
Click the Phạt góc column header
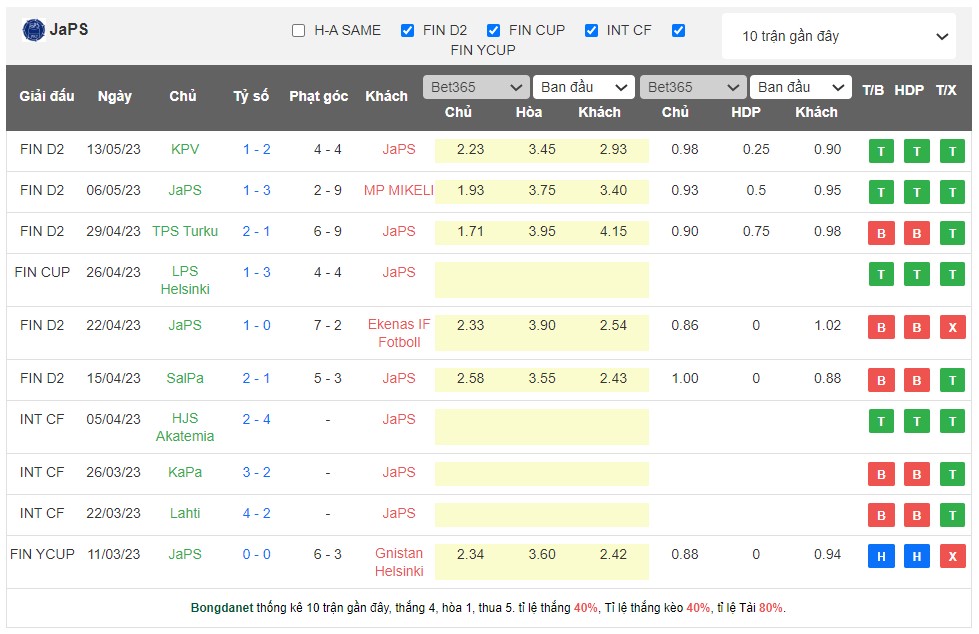click(x=318, y=96)
